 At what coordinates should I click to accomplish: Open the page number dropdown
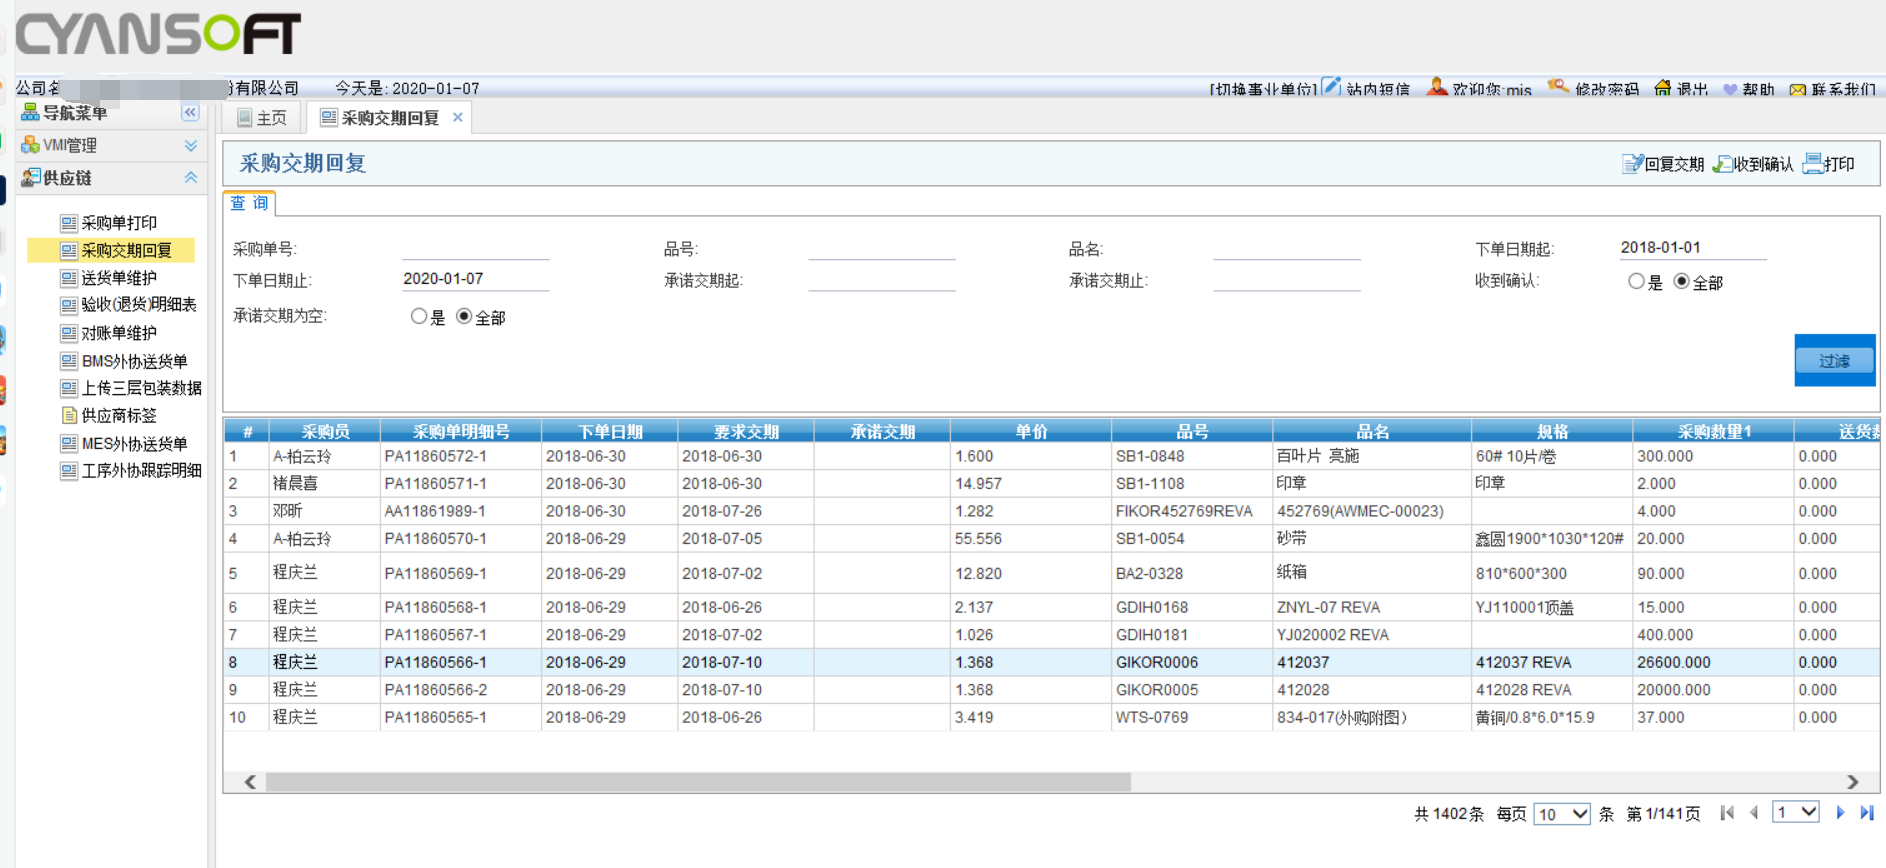1797,812
